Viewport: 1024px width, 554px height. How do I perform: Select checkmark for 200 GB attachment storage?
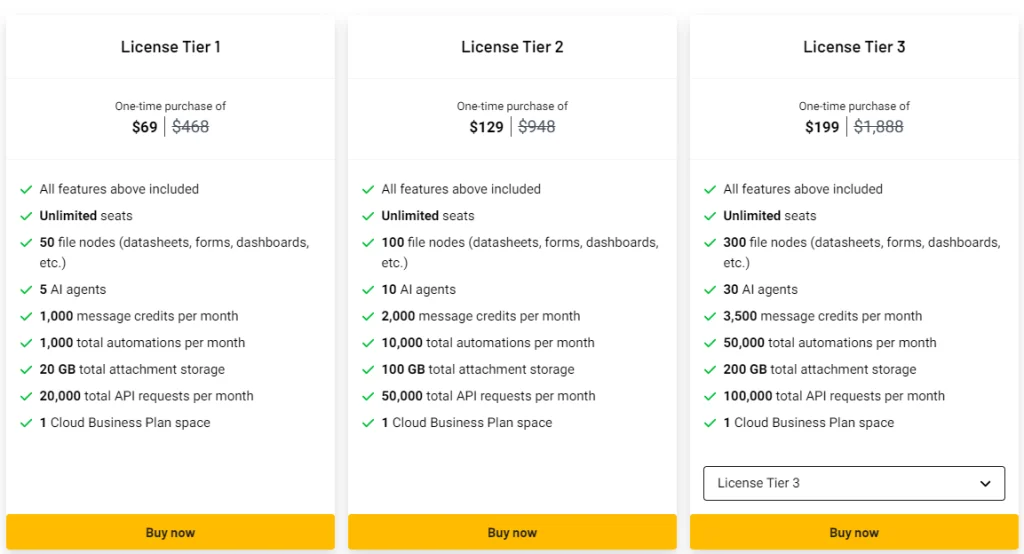[710, 370]
